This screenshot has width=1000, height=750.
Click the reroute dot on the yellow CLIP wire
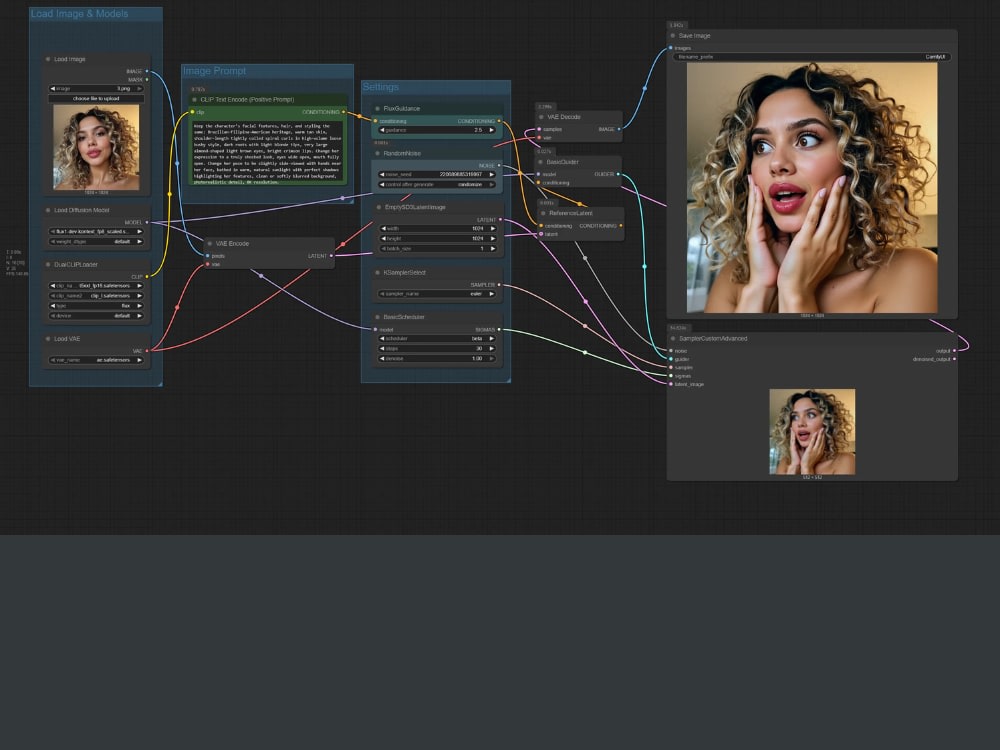[170, 194]
